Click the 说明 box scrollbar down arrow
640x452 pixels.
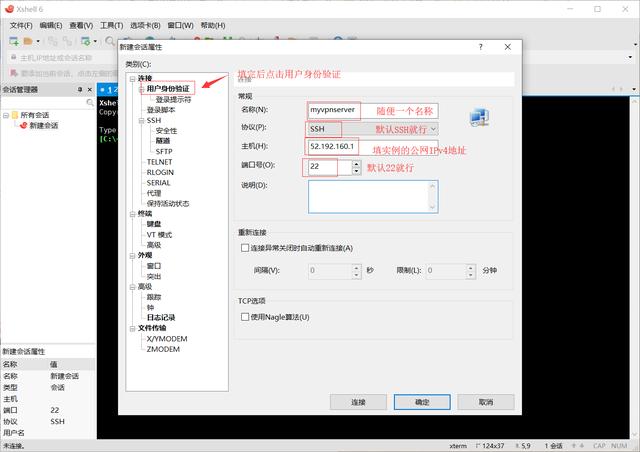point(433,207)
